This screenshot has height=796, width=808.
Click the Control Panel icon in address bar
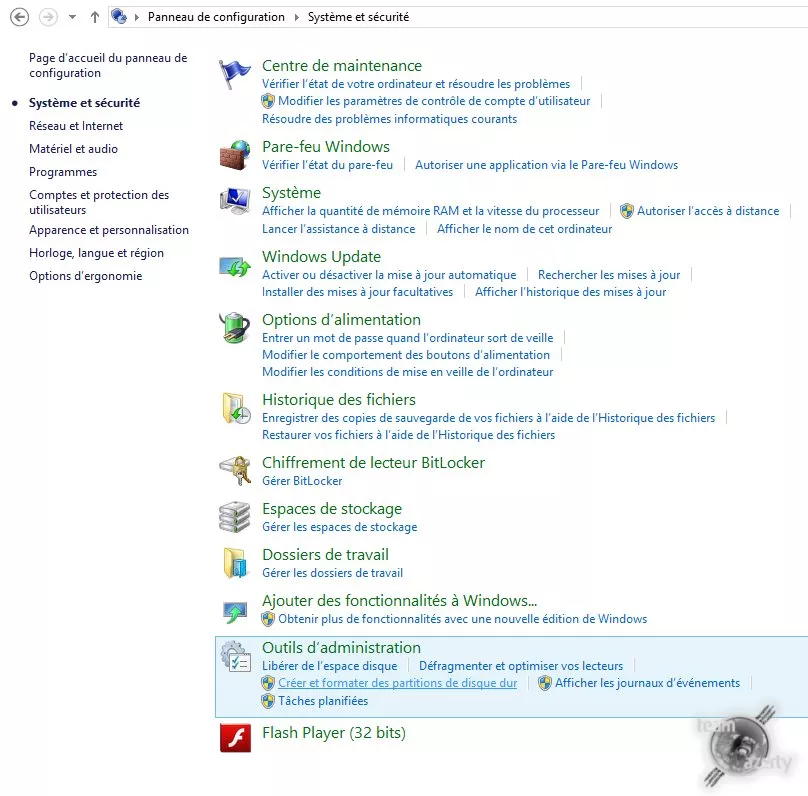point(119,16)
